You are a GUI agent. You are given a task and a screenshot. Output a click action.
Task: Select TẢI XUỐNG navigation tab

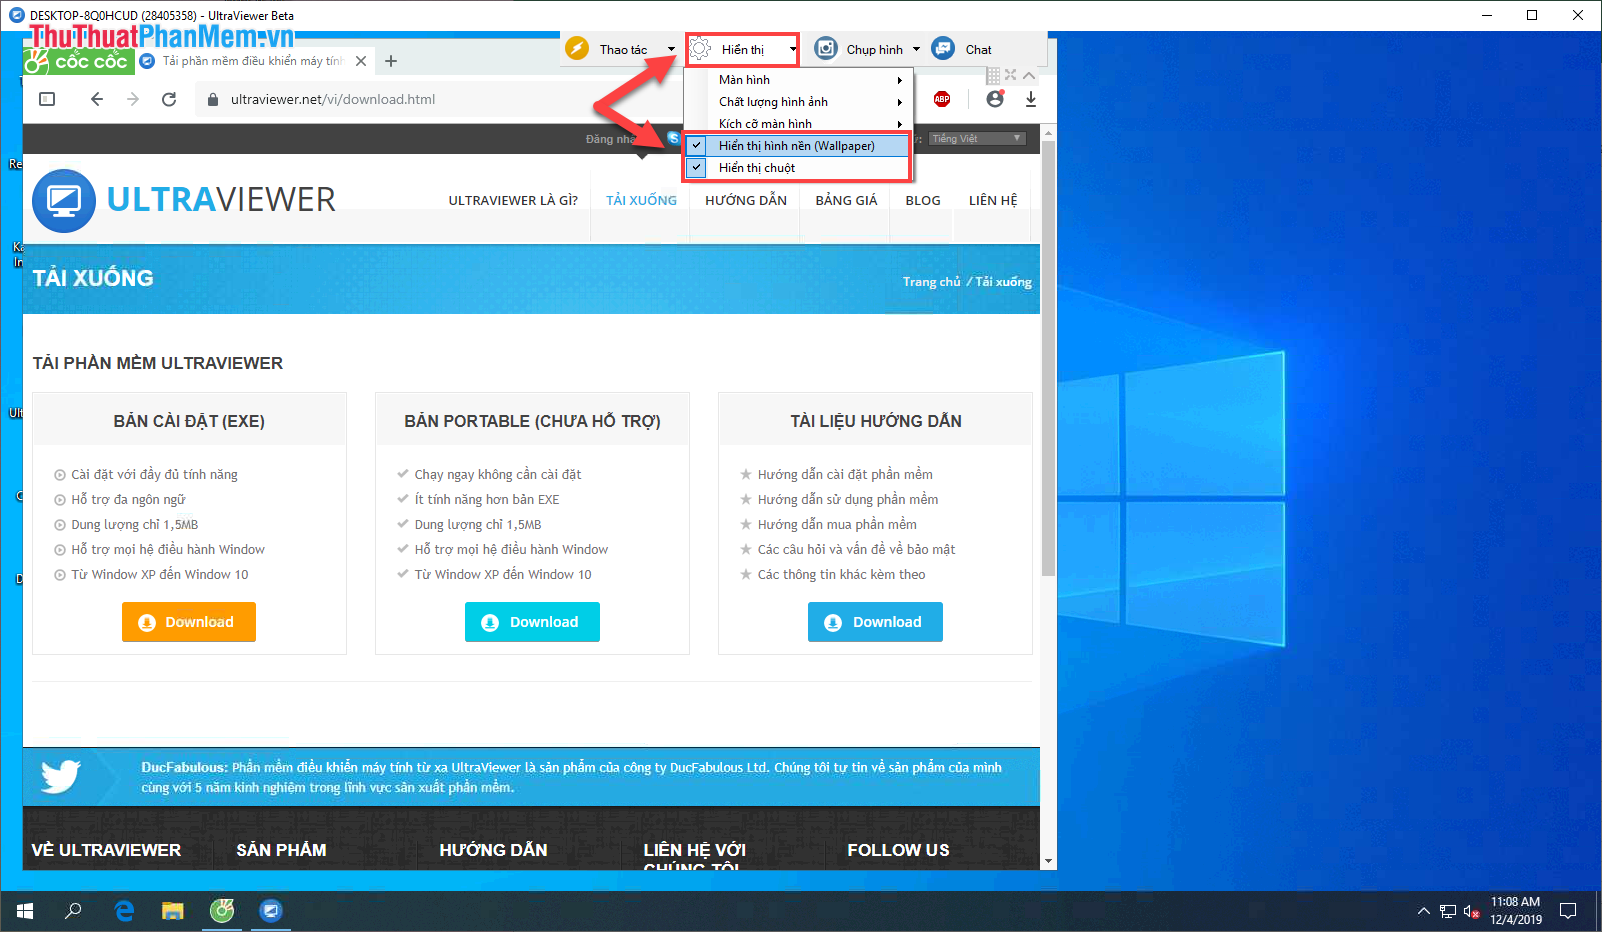point(641,200)
